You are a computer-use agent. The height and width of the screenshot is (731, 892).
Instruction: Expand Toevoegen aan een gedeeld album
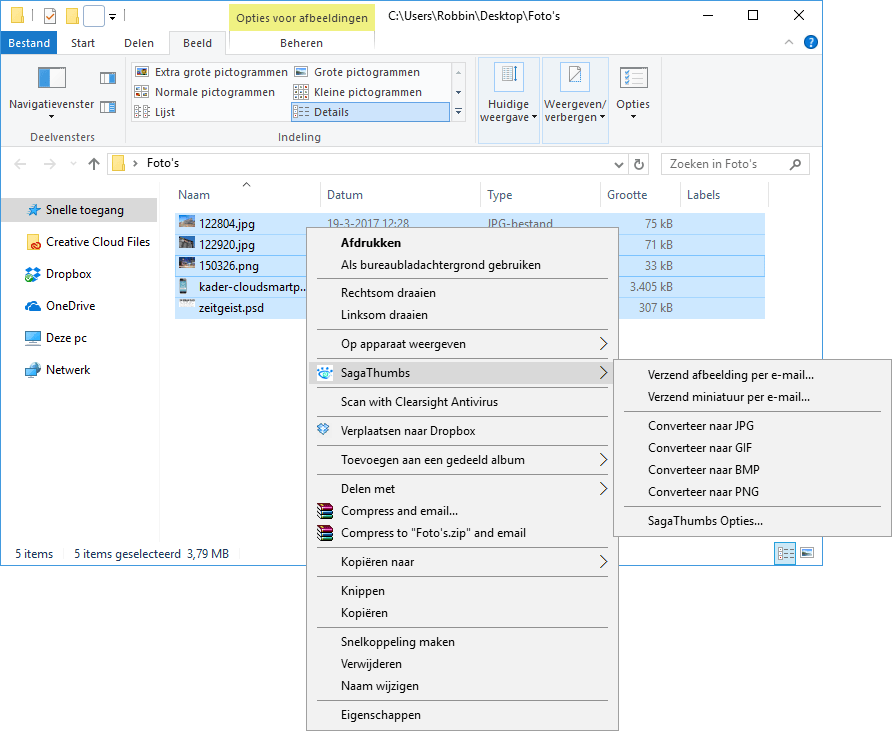click(x=462, y=460)
